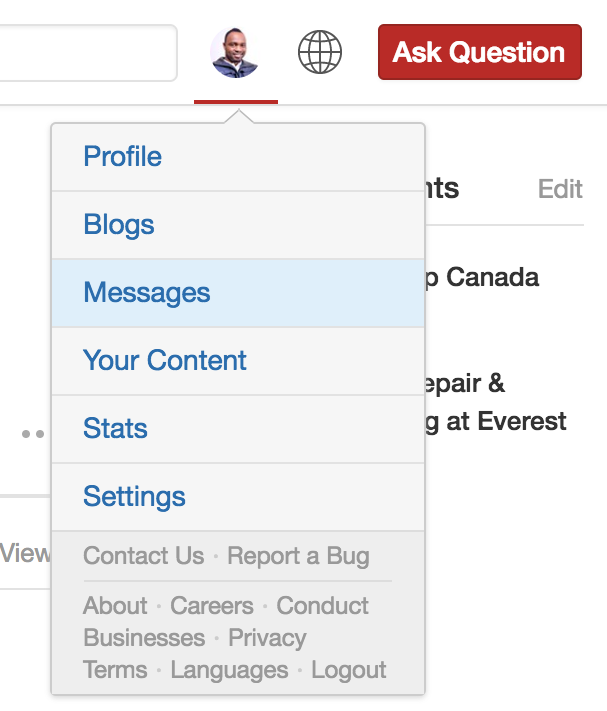The width and height of the screenshot is (607, 711).
Task: Choose the Languages footer link
Action: pyautogui.click(x=229, y=670)
